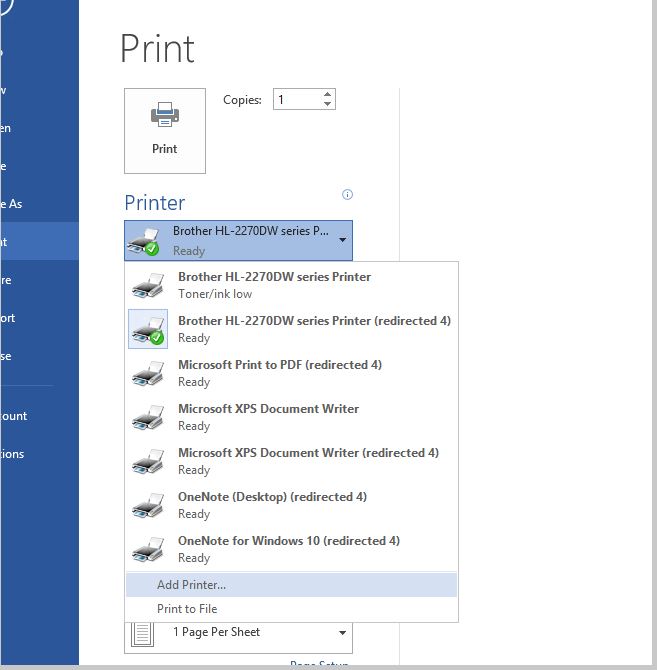
Task: Click the OneNote for Windows 10 printer icon
Action: (x=148, y=550)
